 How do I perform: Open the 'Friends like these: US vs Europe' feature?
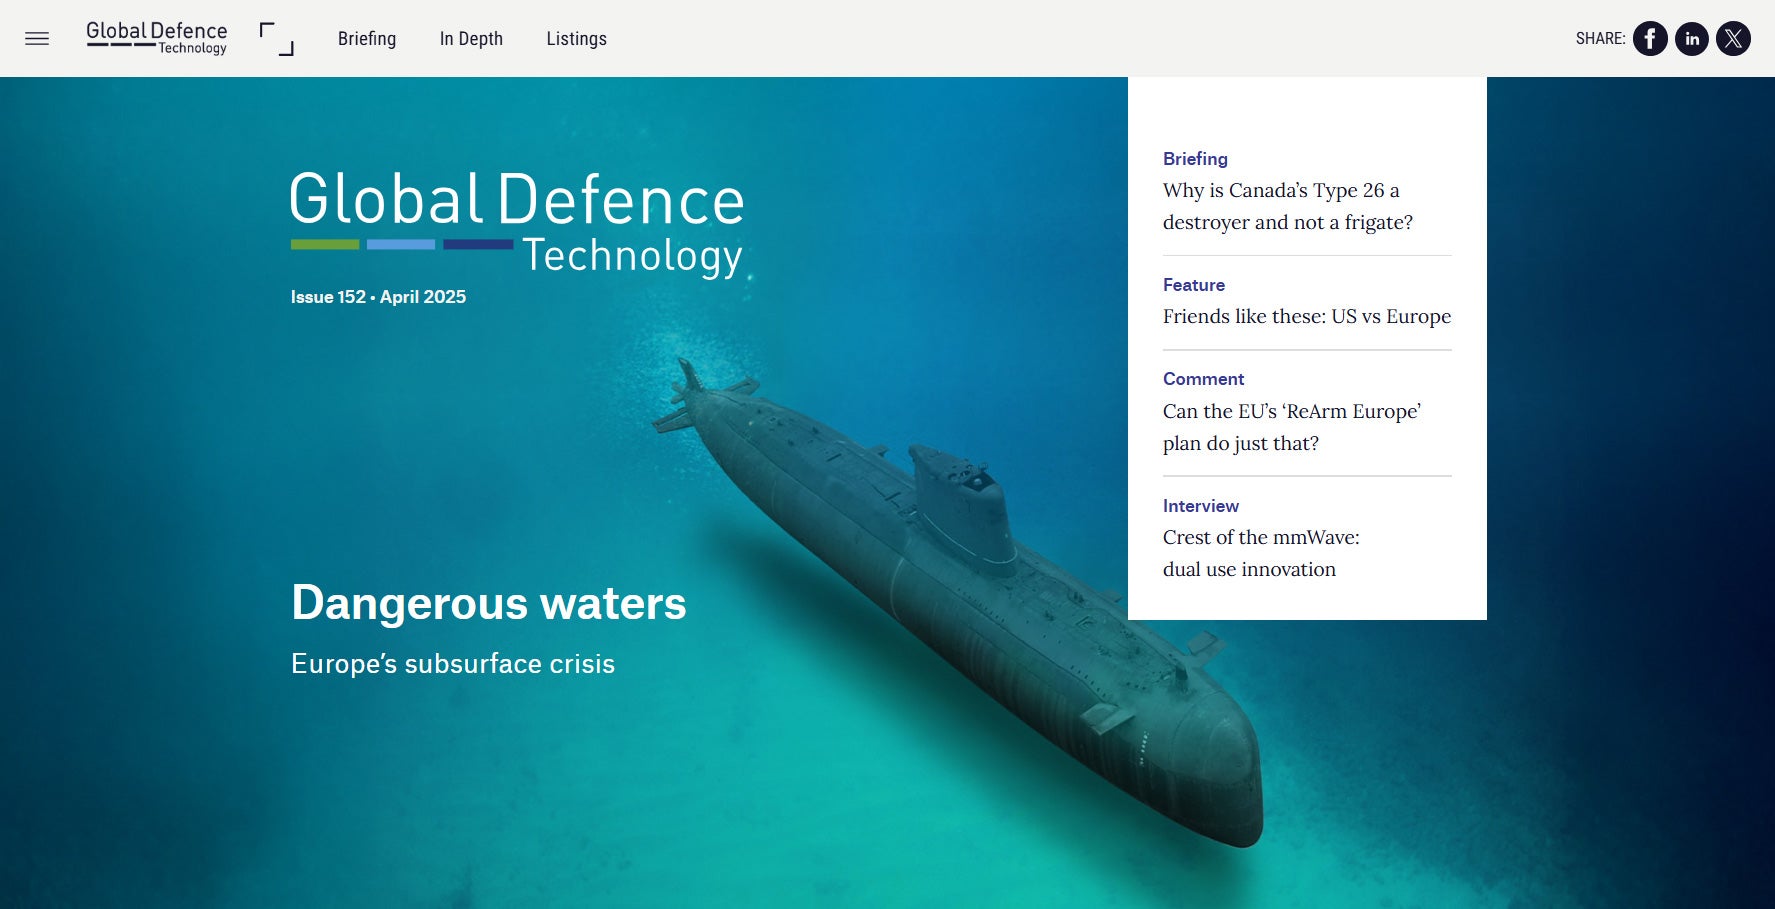click(1306, 317)
